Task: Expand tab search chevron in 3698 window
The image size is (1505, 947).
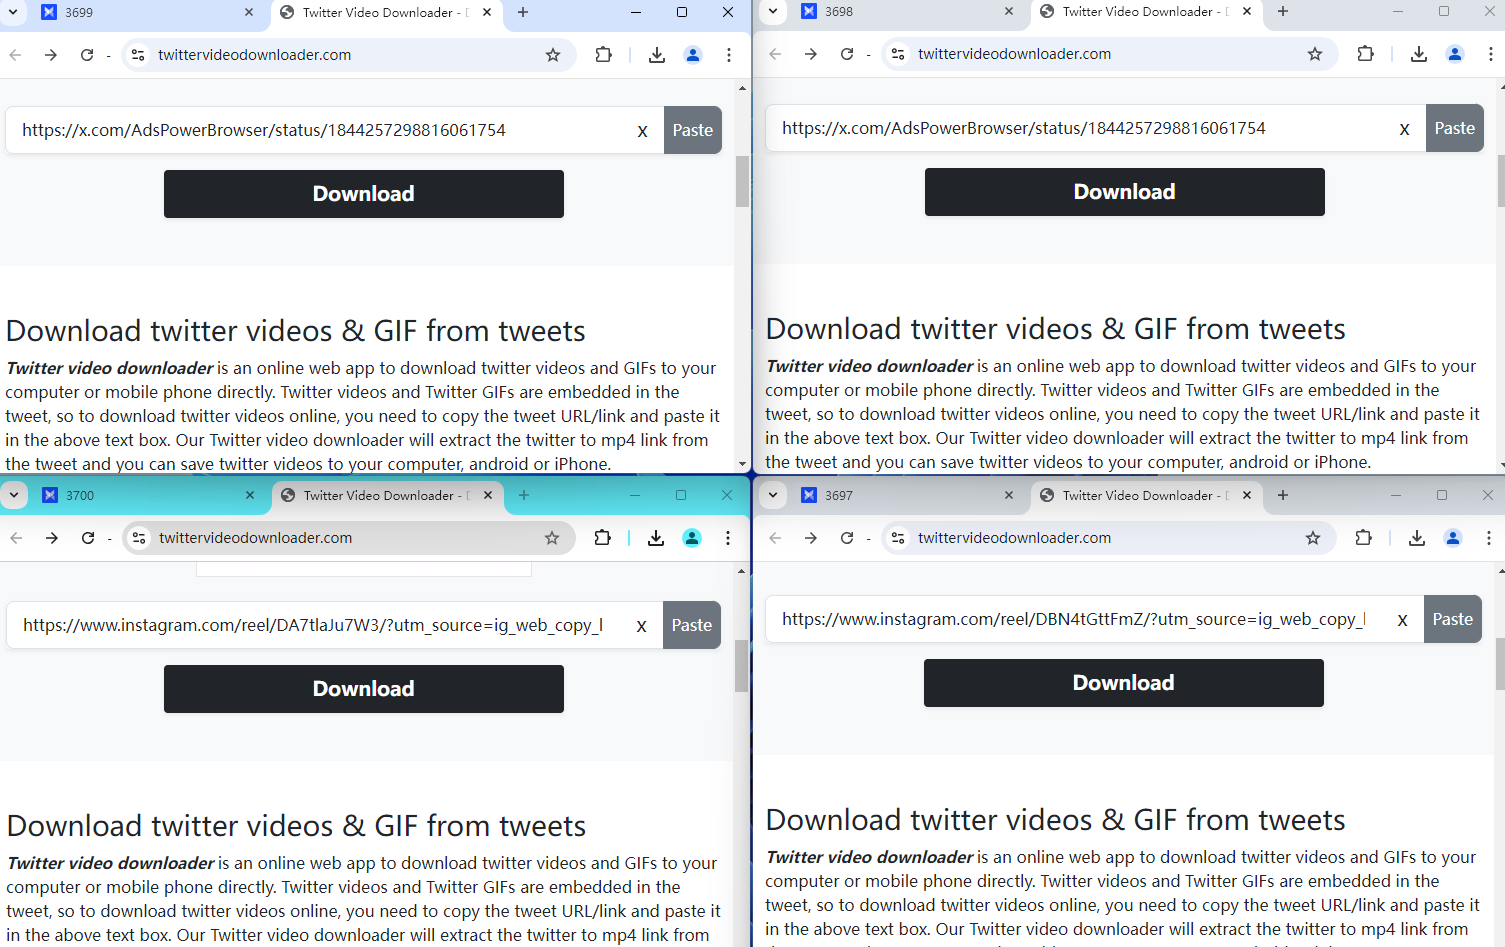Action: 773,11
